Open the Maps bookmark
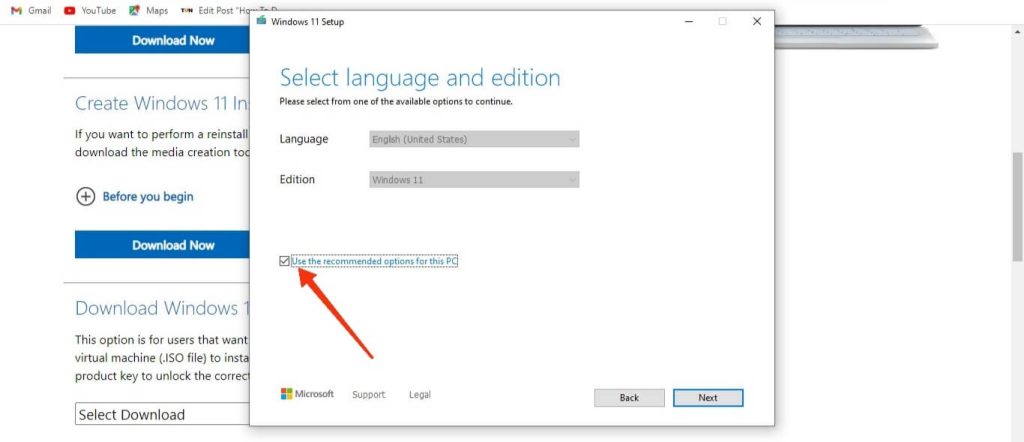The width and height of the screenshot is (1024, 442). [x=149, y=10]
